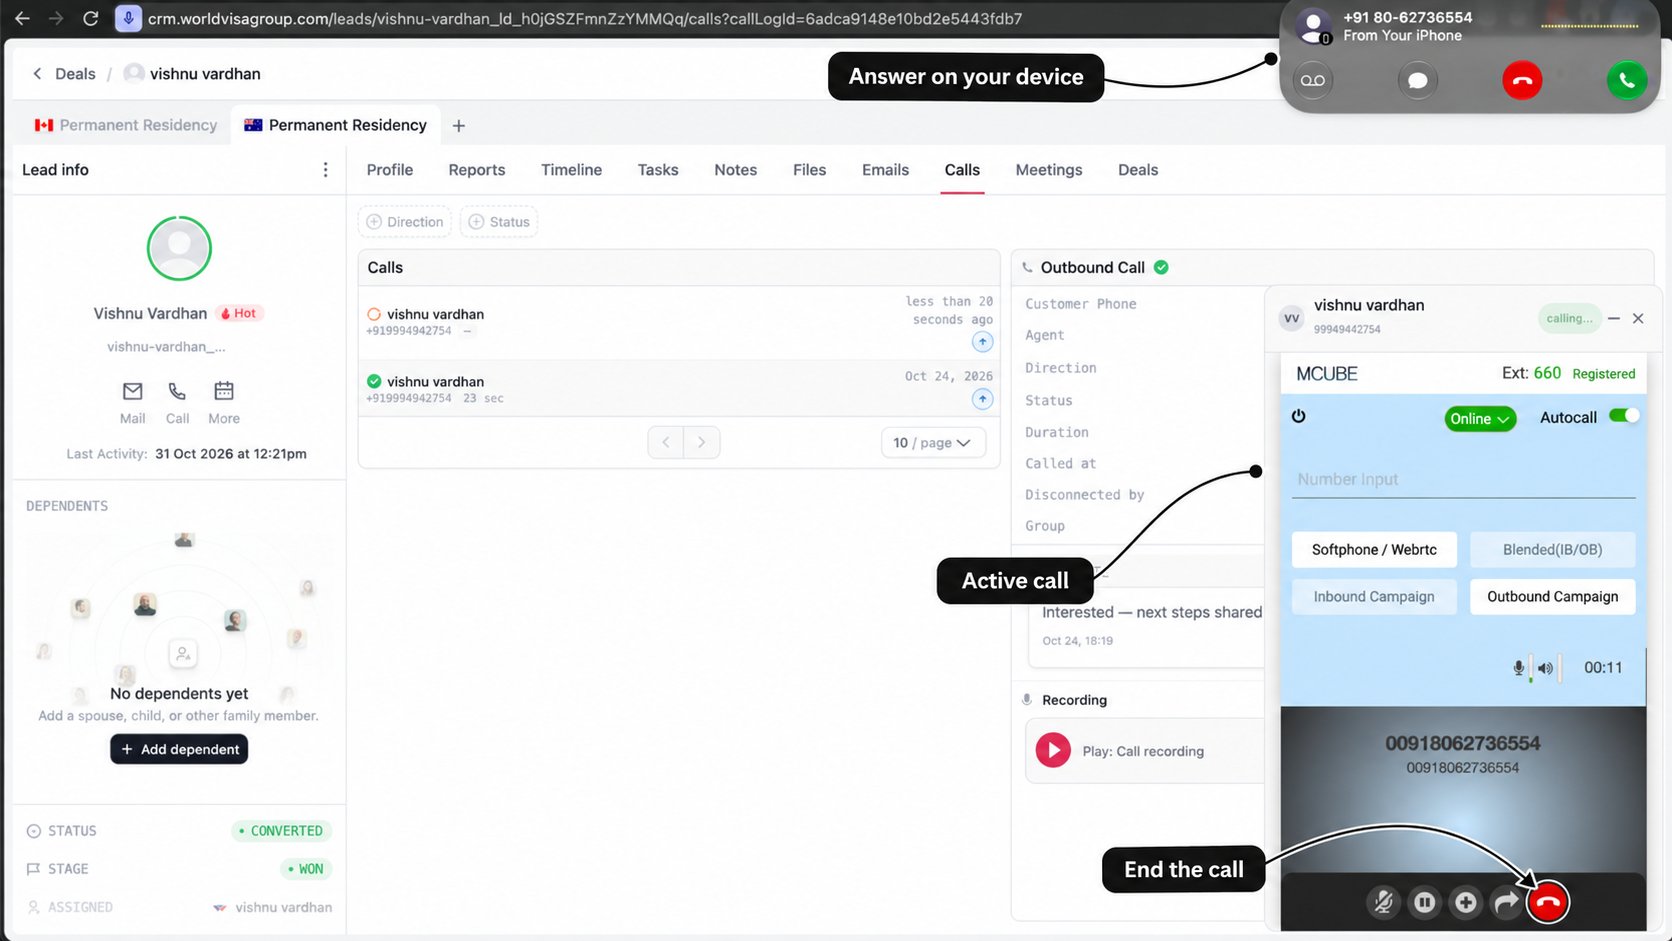Open outbound arrow icon on the Oct 24 call row

[982, 399]
